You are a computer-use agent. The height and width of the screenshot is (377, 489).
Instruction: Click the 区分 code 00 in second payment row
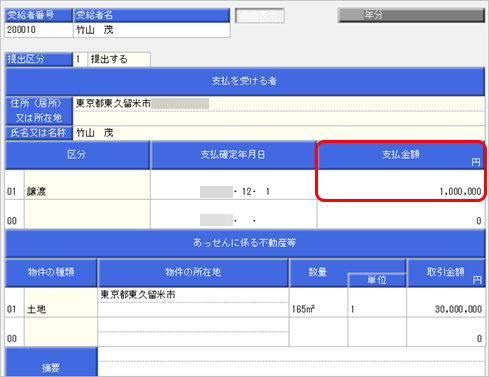[15, 214]
